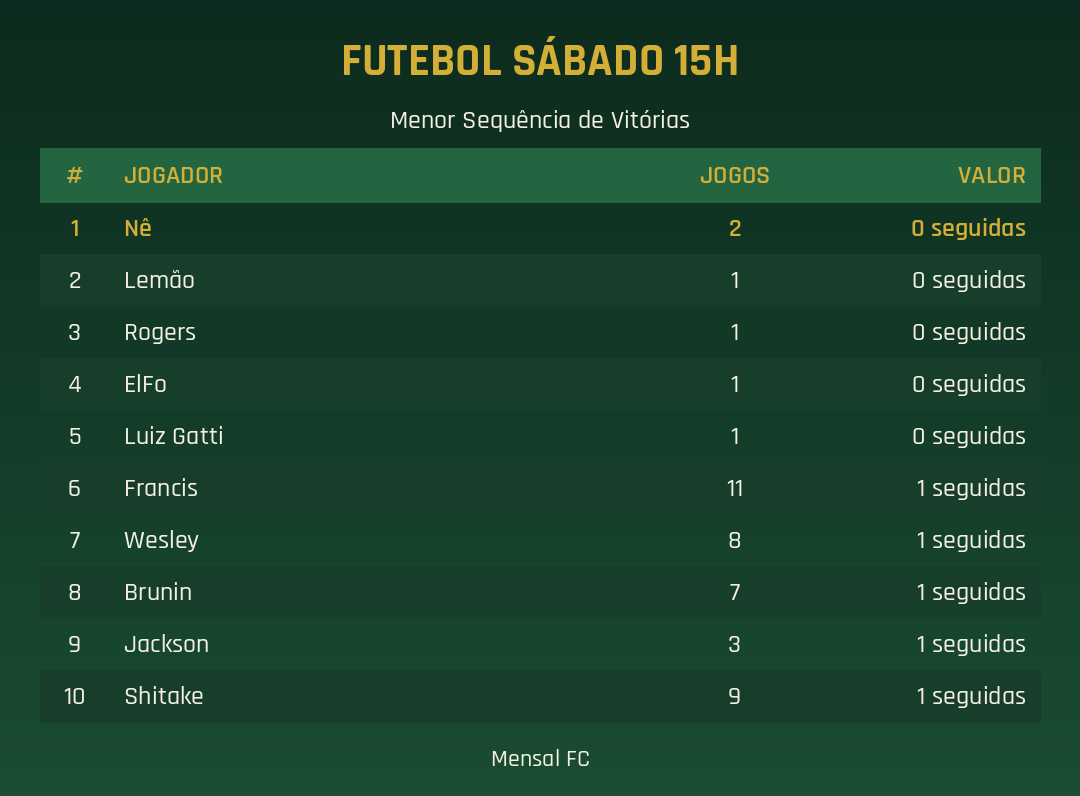This screenshot has height=796, width=1080.
Task: Select the Luiz Gatti row
Action: tap(540, 437)
